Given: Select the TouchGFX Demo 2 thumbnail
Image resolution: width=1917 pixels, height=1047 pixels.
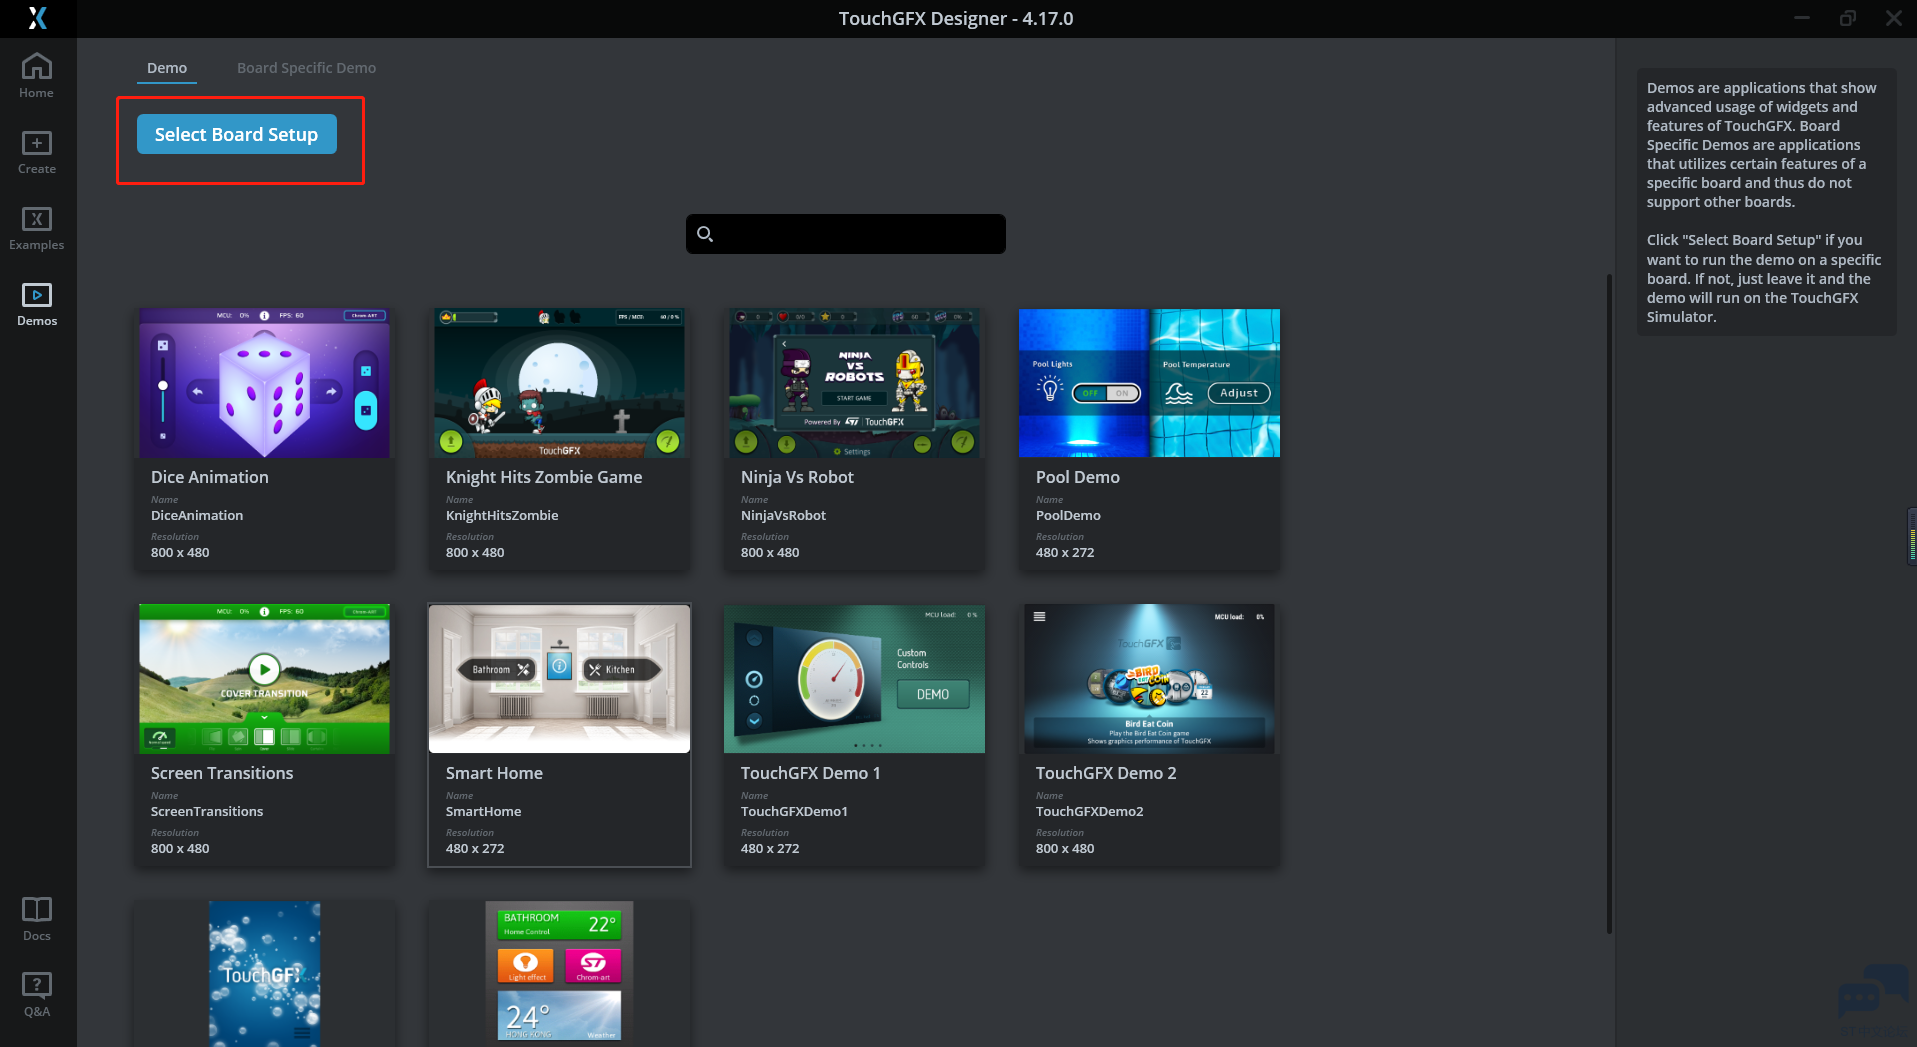Looking at the screenshot, I should tap(1149, 679).
